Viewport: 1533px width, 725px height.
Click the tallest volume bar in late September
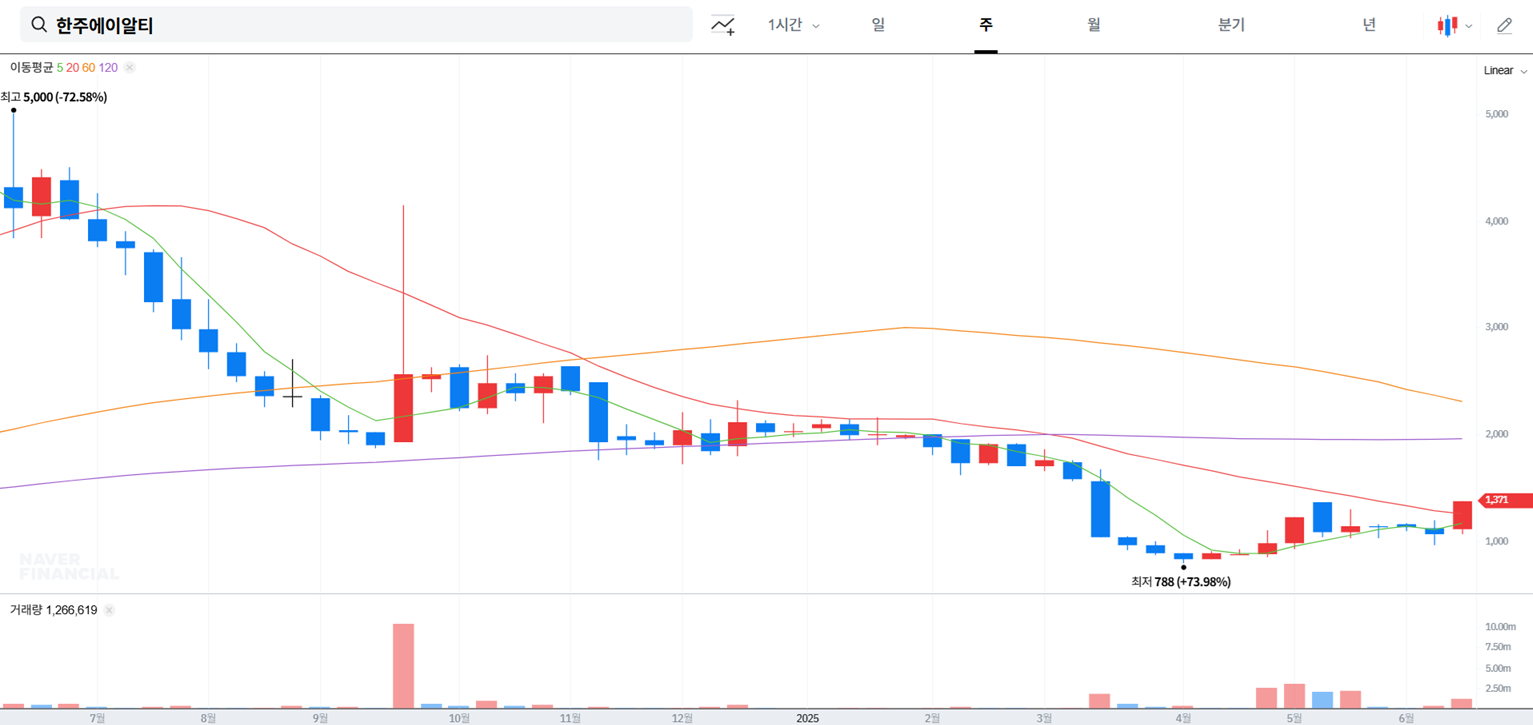pyautogui.click(x=403, y=666)
